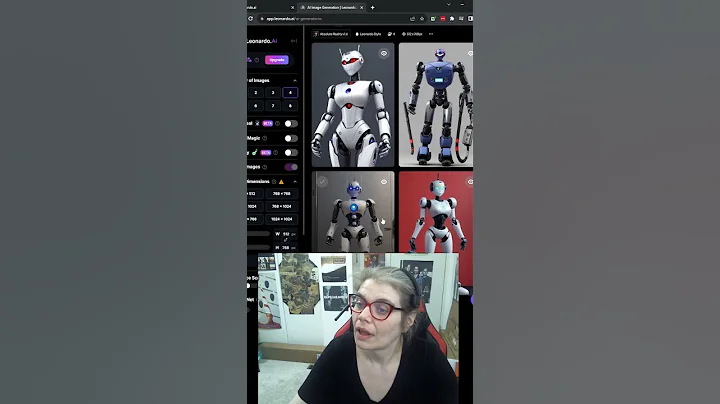This screenshot has height=404, width=720.
Task: Click the Leonardo Style chip
Action: click(x=368, y=34)
